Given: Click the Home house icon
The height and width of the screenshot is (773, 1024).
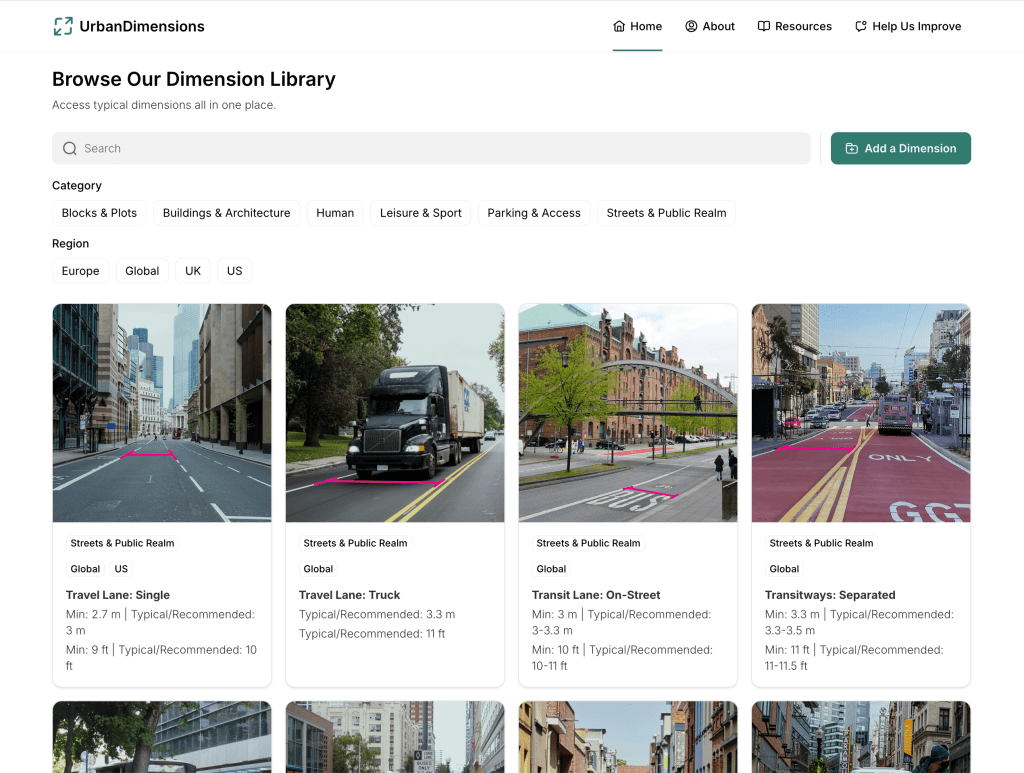Looking at the screenshot, I should 619,27.
